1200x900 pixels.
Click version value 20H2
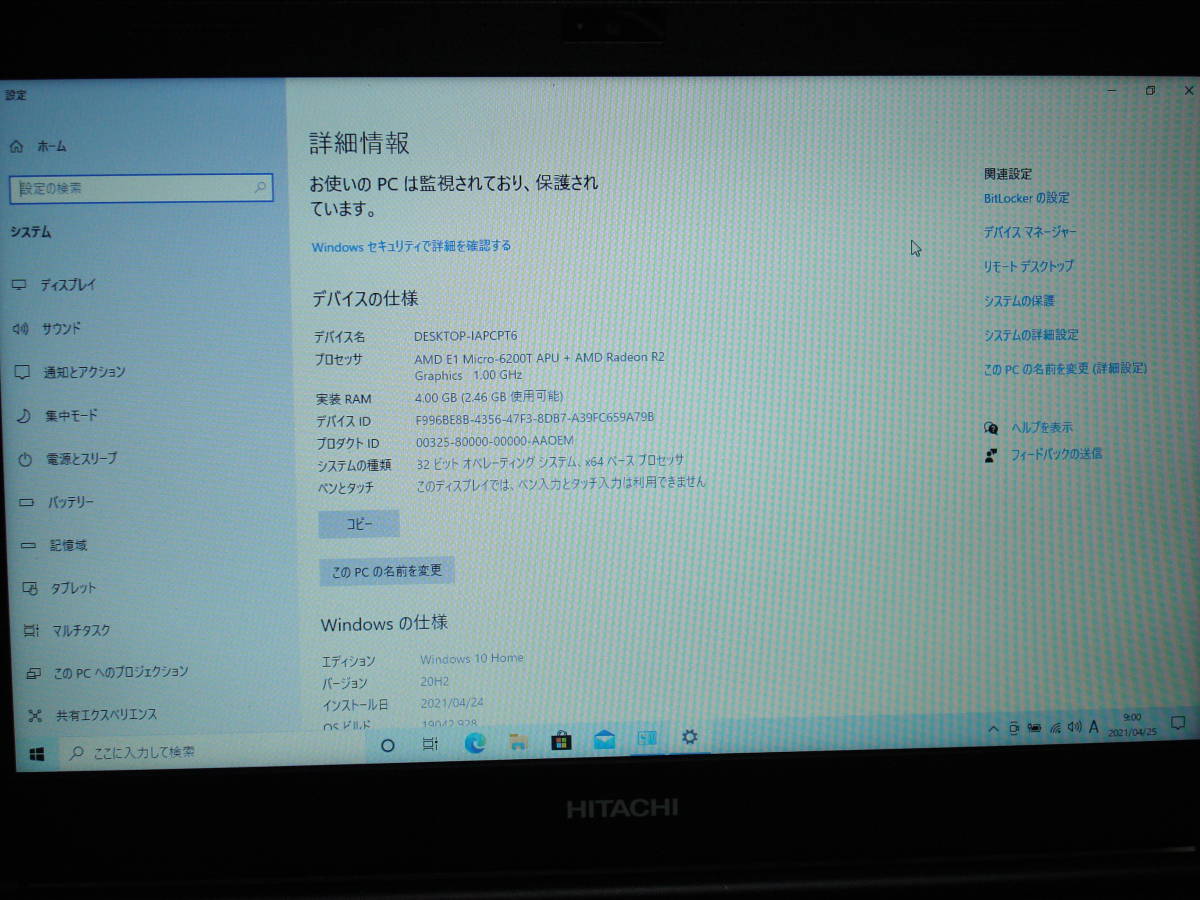click(x=435, y=682)
